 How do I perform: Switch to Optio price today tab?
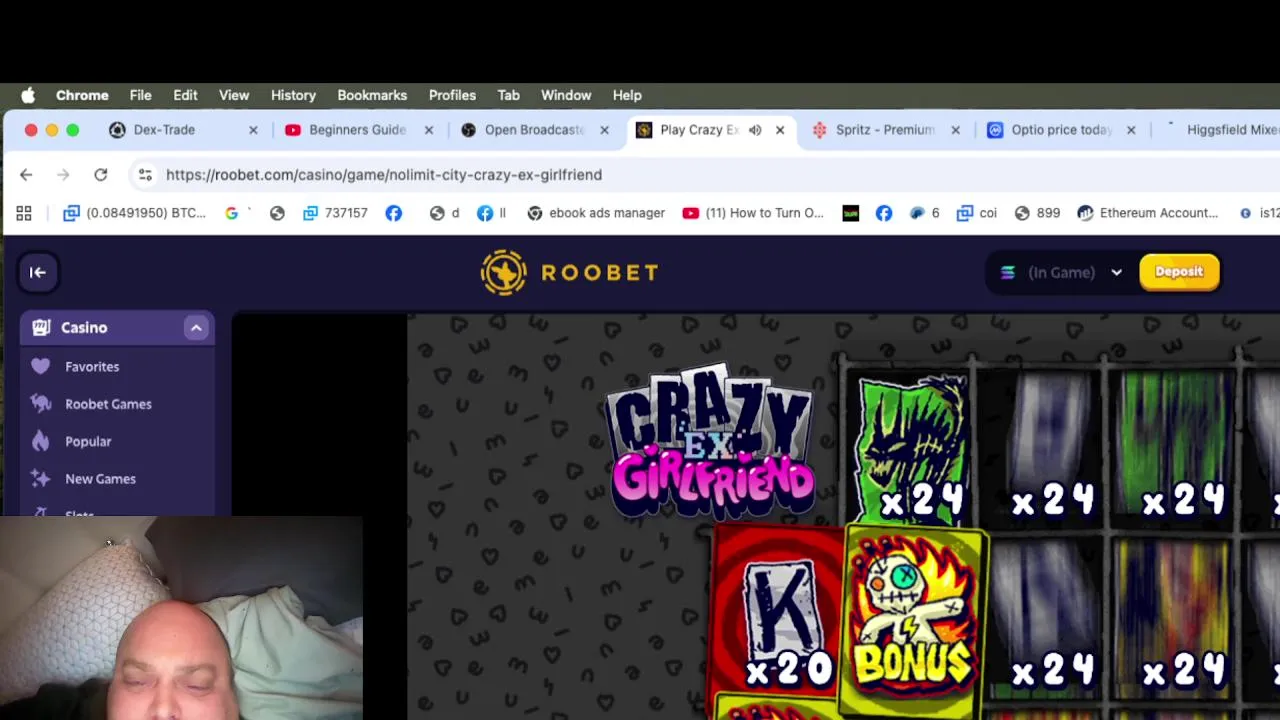[x=1060, y=130]
